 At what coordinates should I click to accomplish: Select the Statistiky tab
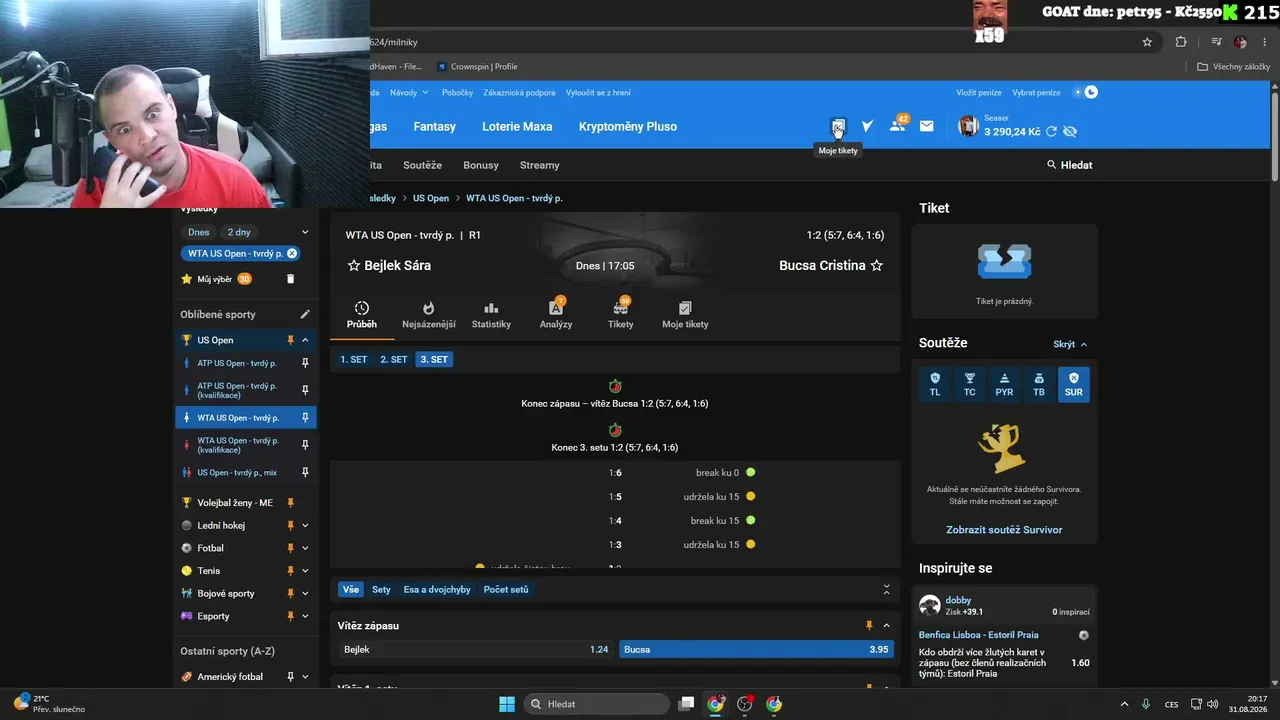point(491,315)
